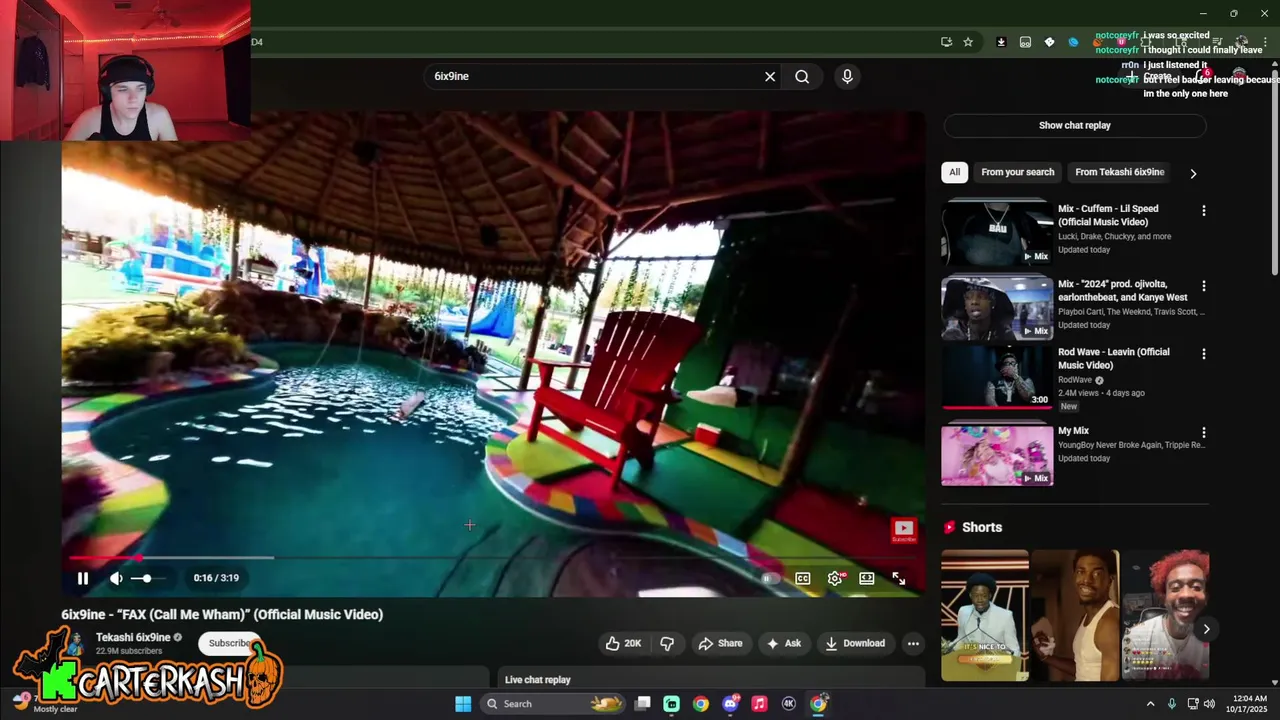Click Show chat replay

[x=1075, y=125]
